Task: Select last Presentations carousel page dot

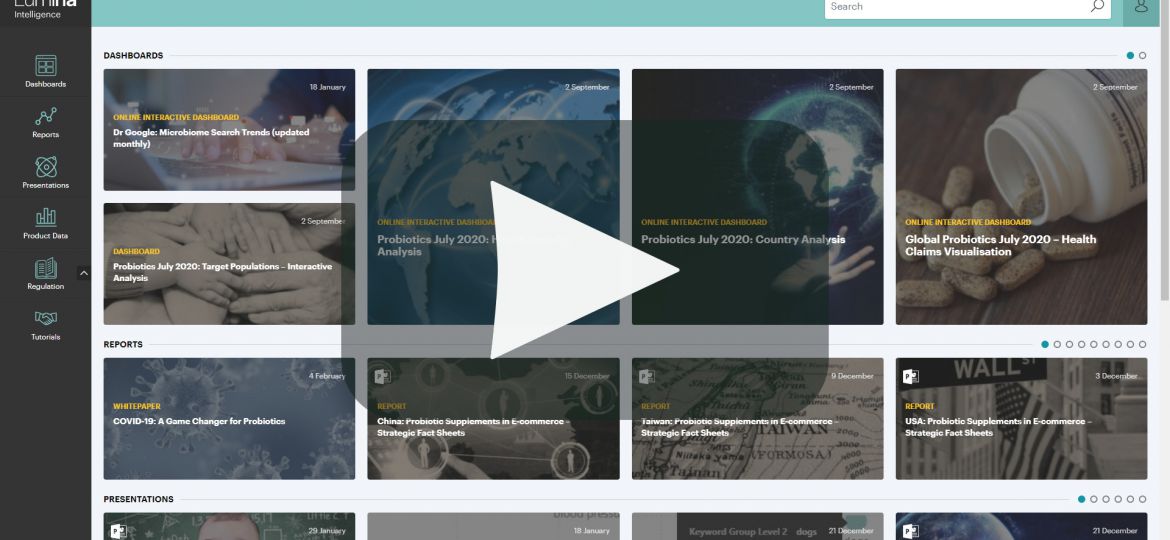Action: coord(1142,499)
